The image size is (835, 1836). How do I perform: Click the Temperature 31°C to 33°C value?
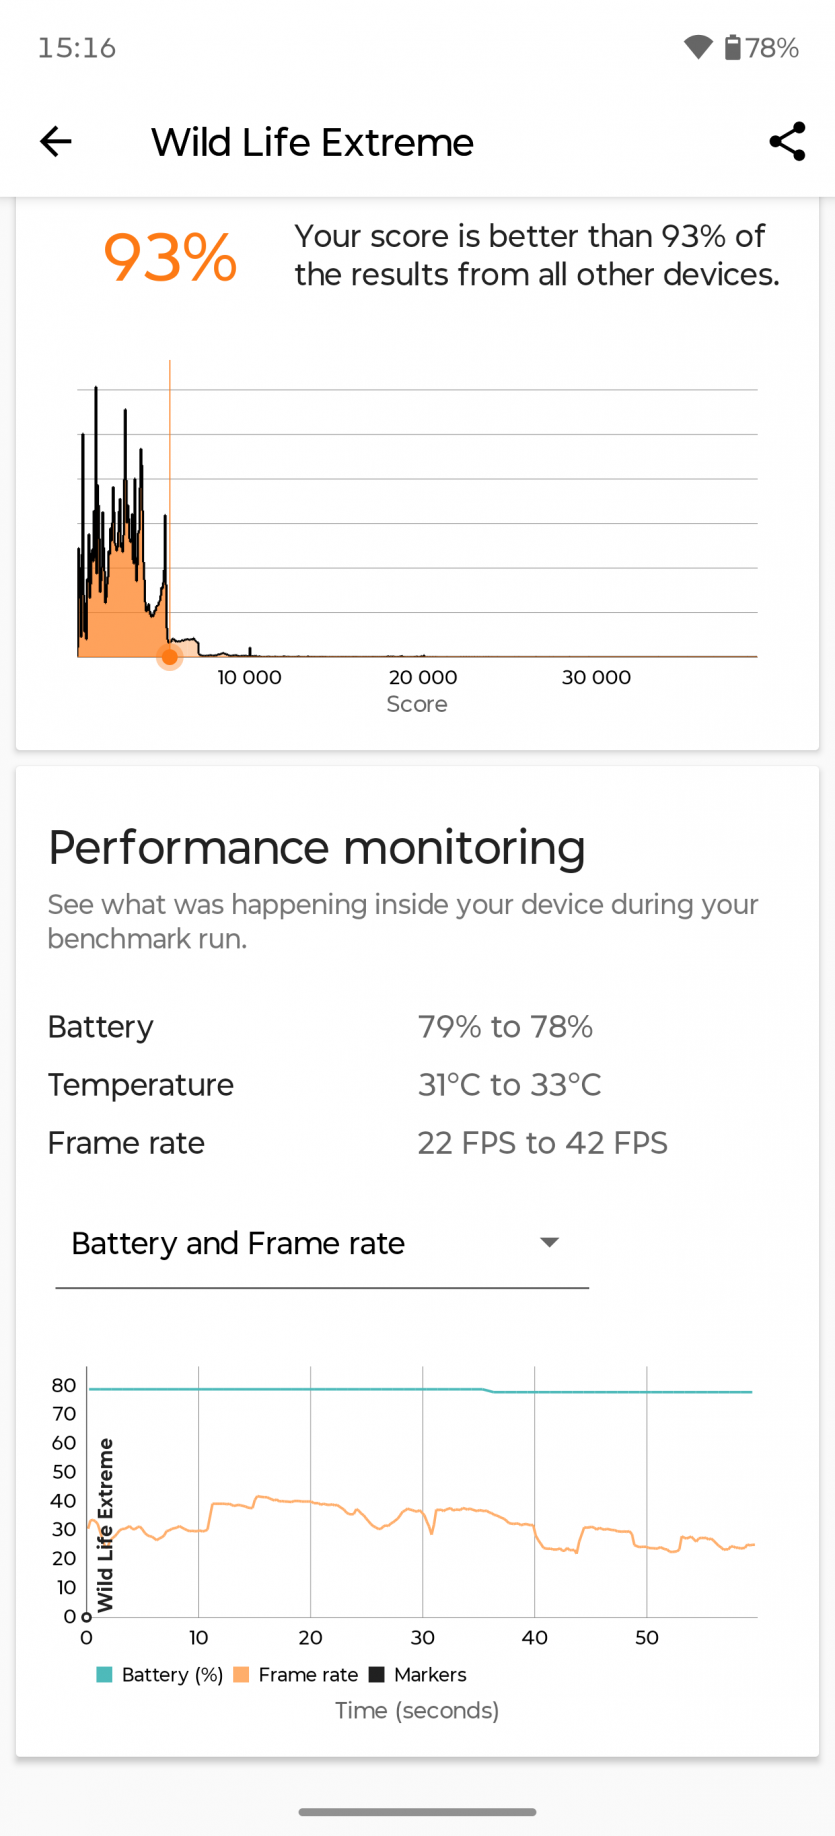coord(509,1085)
